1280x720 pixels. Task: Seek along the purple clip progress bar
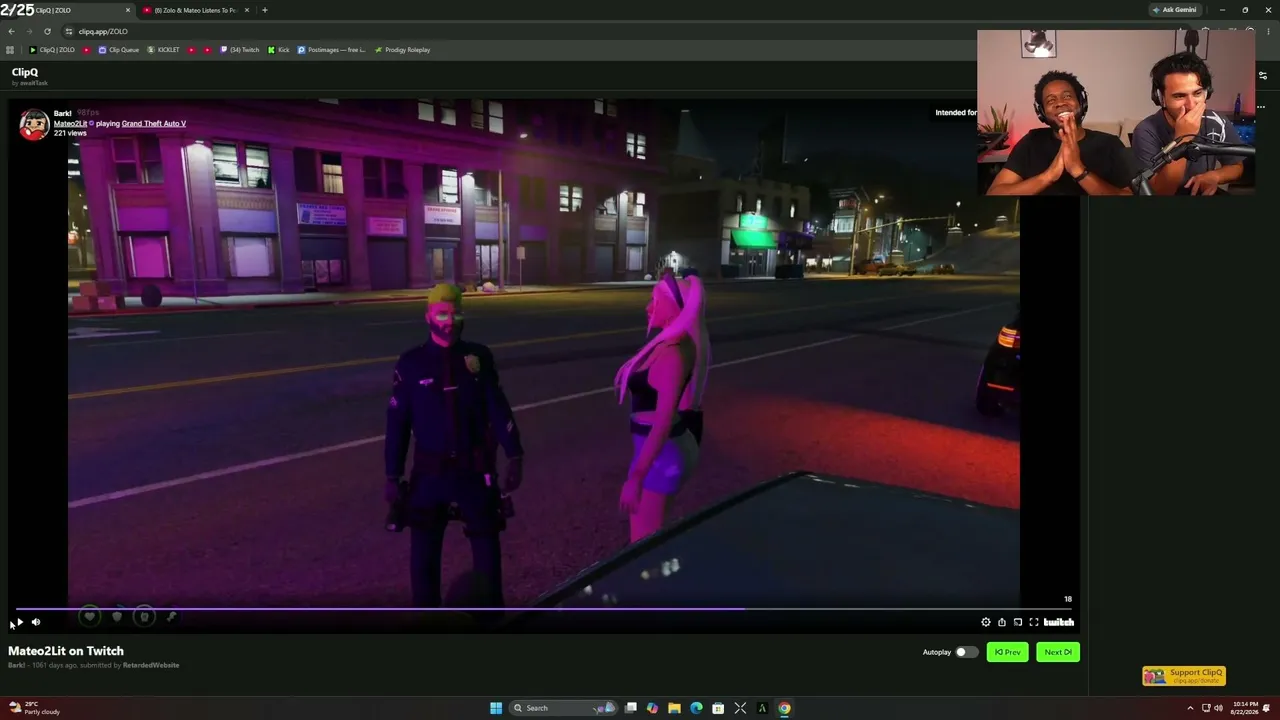[x=544, y=608]
